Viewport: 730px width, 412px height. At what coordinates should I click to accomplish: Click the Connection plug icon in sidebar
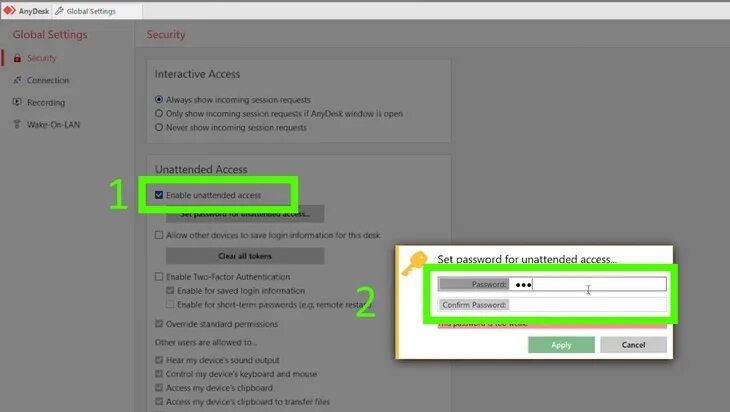coord(17,80)
